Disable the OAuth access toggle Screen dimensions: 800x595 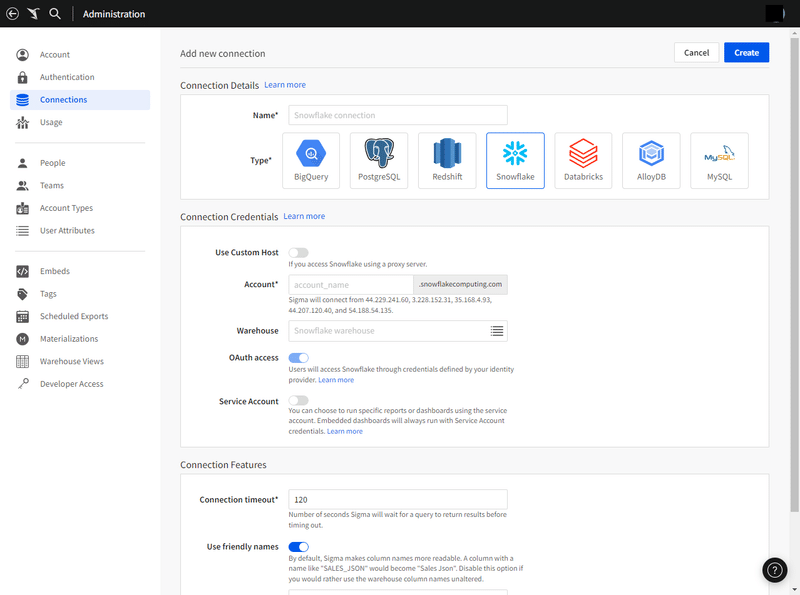tap(298, 358)
